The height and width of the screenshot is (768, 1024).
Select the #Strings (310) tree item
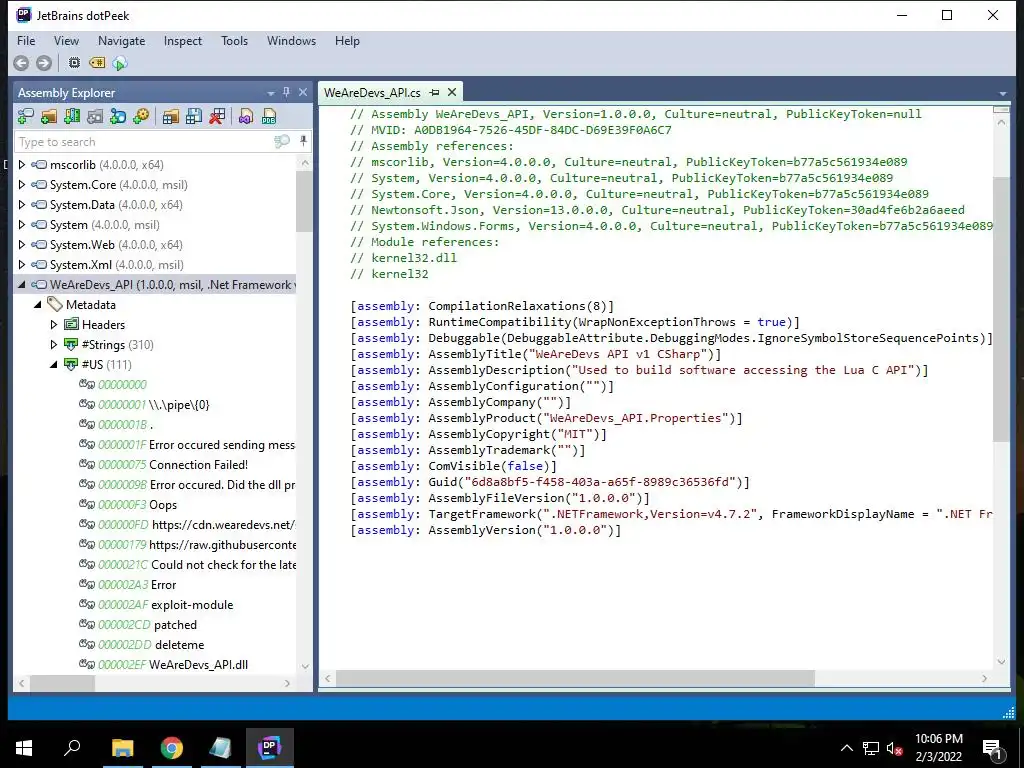(118, 344)
